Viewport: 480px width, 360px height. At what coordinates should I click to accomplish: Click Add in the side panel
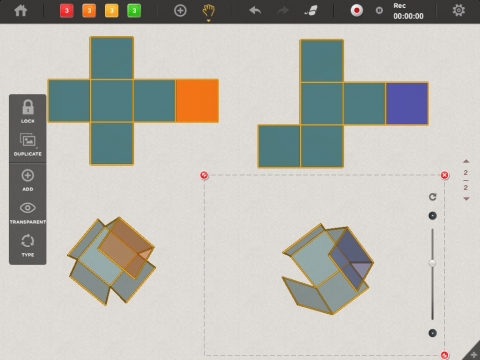[x=28, y=180]
